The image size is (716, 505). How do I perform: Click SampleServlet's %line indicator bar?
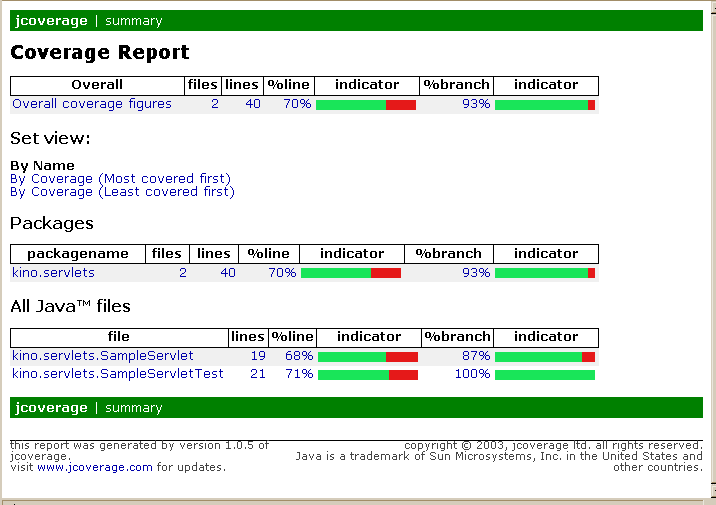click(367, 356)
